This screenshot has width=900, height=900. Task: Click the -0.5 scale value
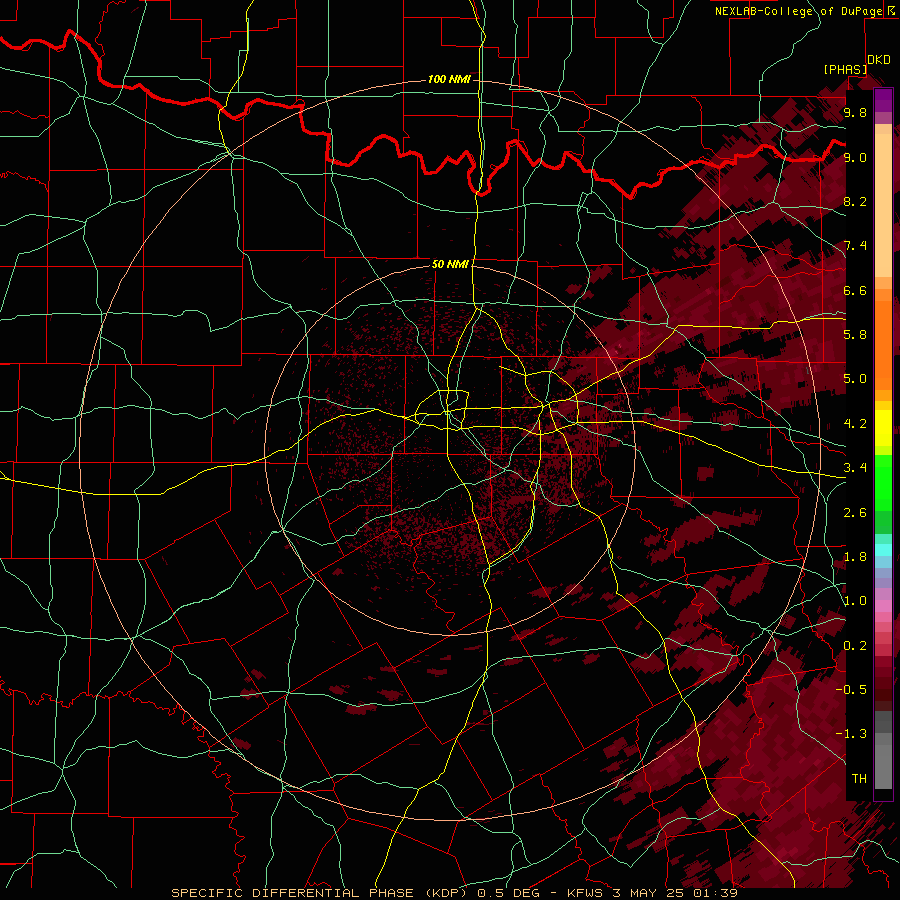point(851,690)
